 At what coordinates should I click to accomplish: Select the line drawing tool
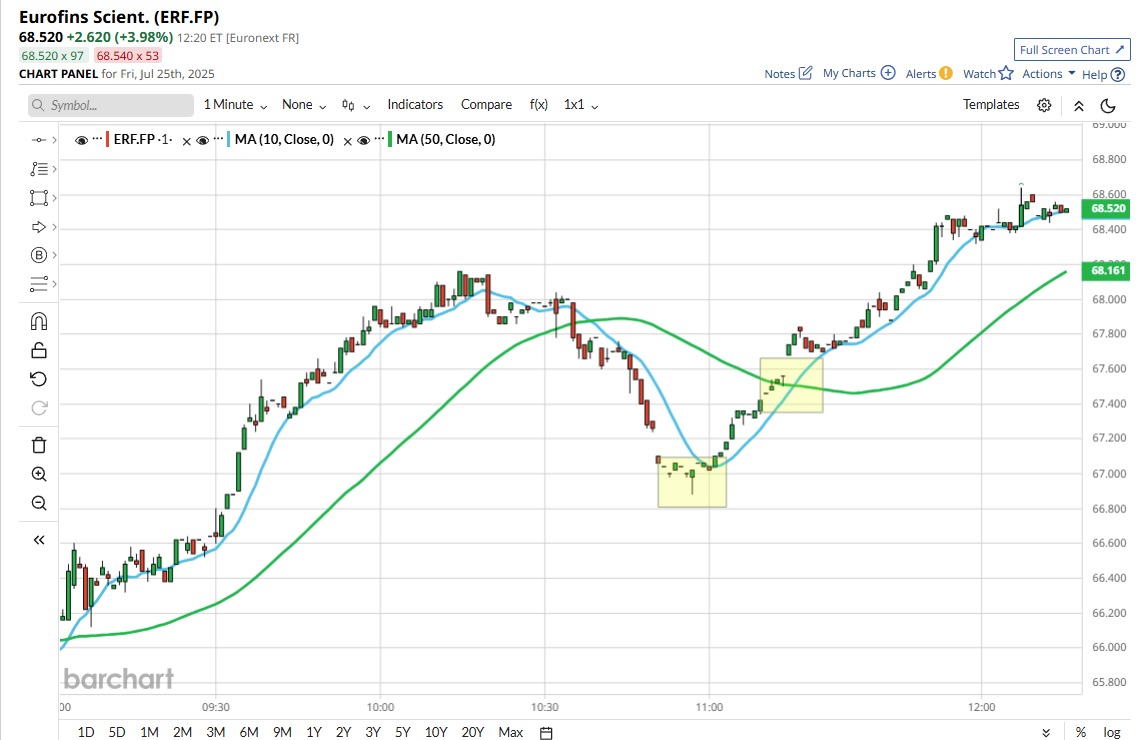38,139
